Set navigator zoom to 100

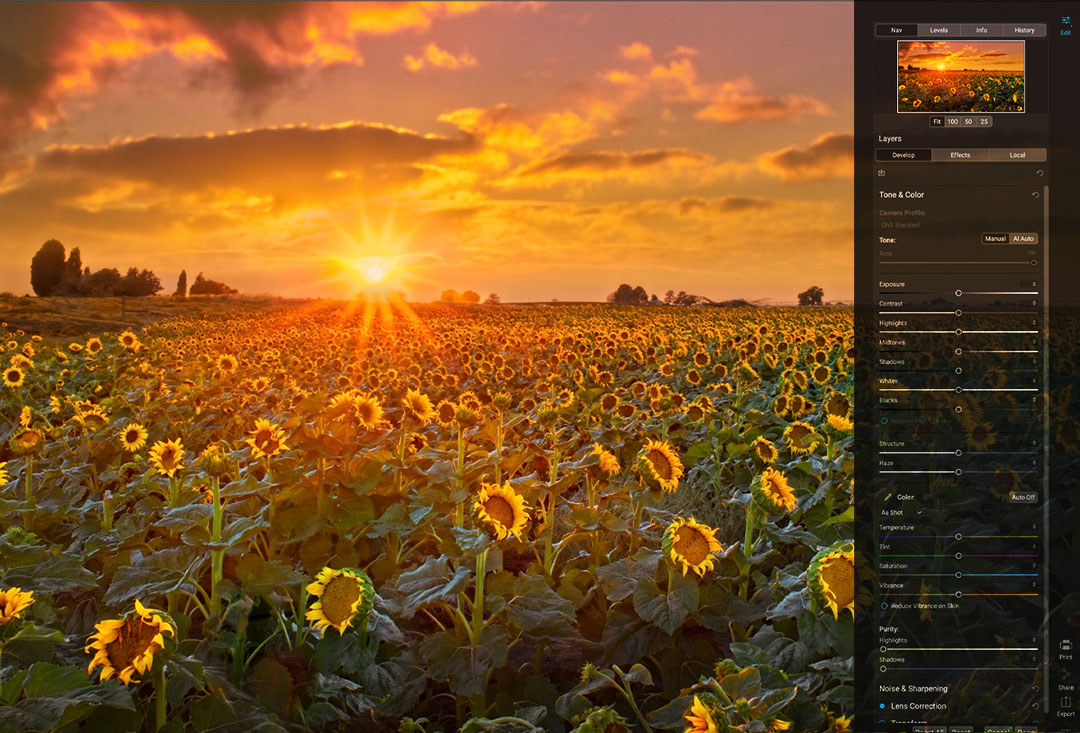953,121
